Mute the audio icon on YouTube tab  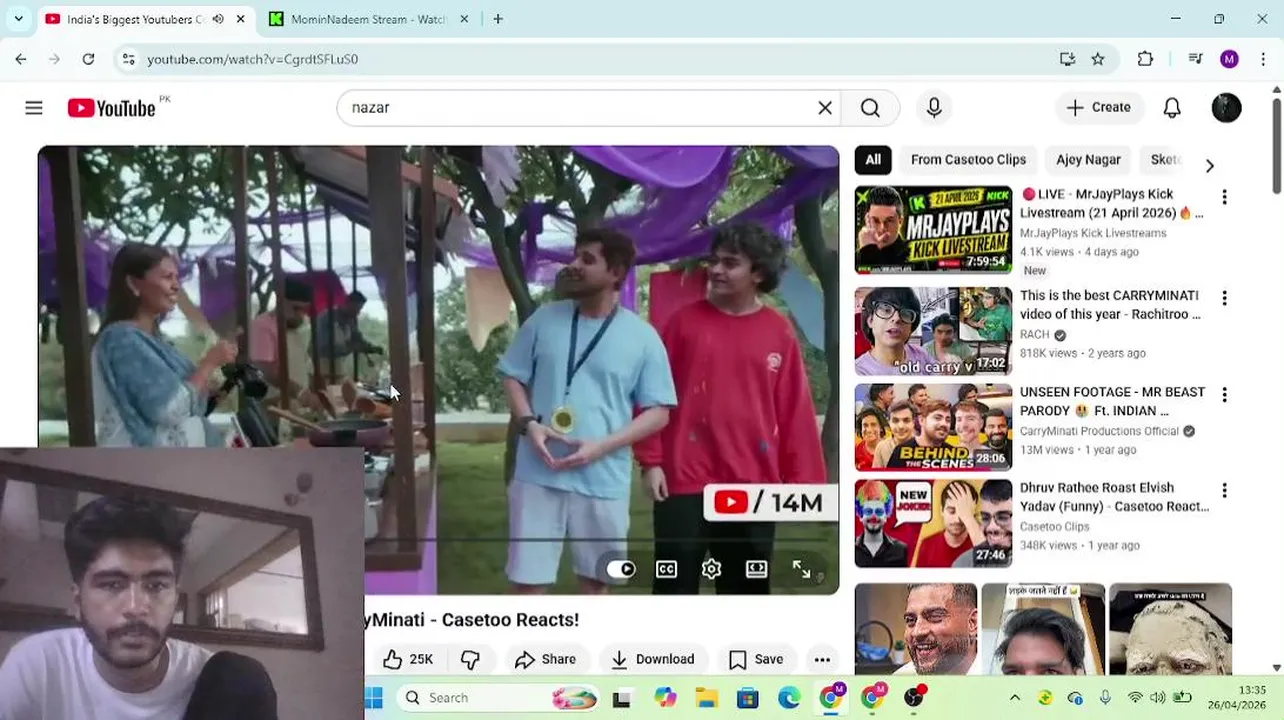218,19
